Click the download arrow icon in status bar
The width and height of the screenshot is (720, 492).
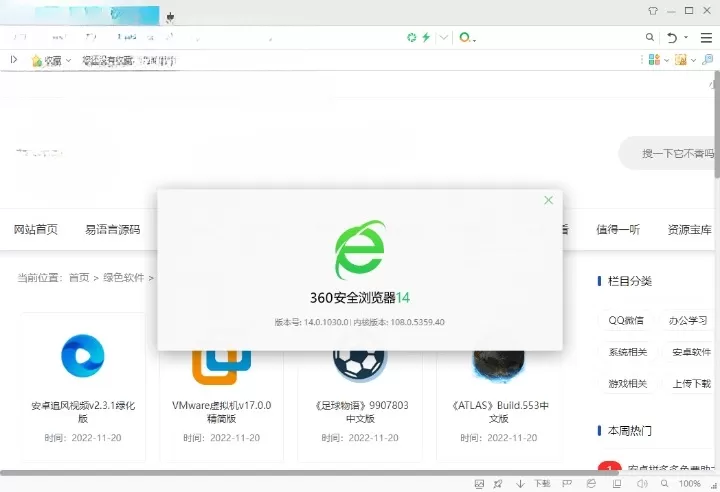point(520,484)
